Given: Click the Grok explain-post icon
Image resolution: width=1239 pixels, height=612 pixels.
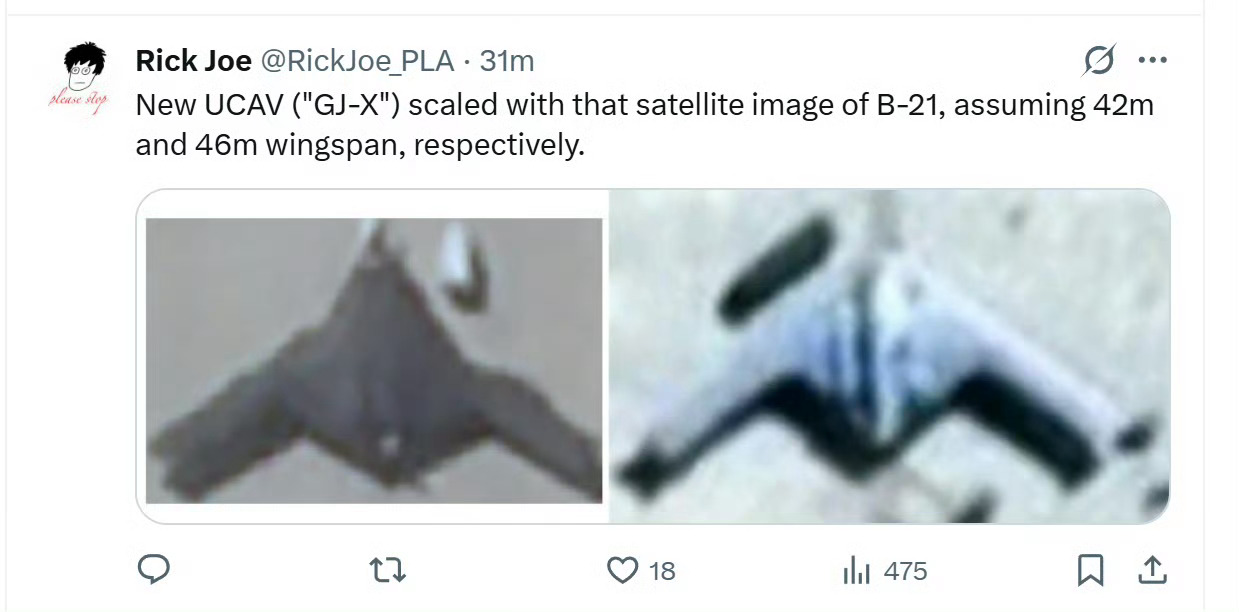Looking at the screenshot, I should tap(1098, 62).
